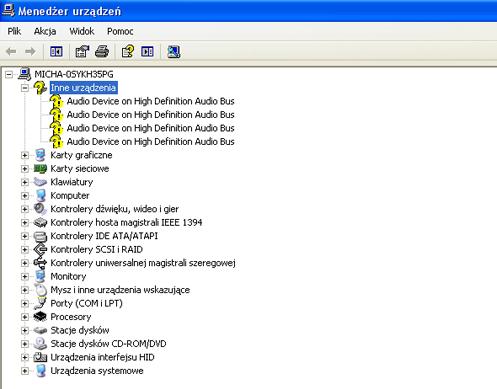Click the Forward arrow toolbar button
Viewport: 497px width, 389px height.
click(x=30, y=52)
